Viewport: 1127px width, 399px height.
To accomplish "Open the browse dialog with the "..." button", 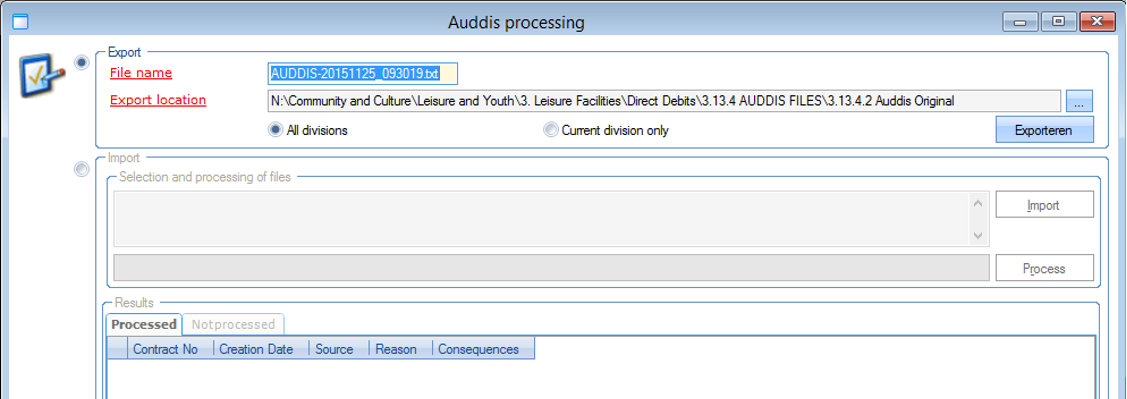I will (x=1080, y=101).
